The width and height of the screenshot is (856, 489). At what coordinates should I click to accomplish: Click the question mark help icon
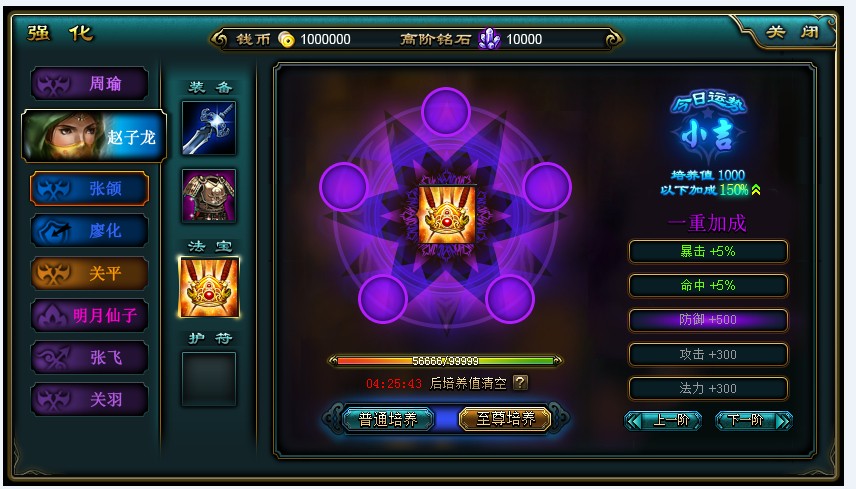pos(521,383)
